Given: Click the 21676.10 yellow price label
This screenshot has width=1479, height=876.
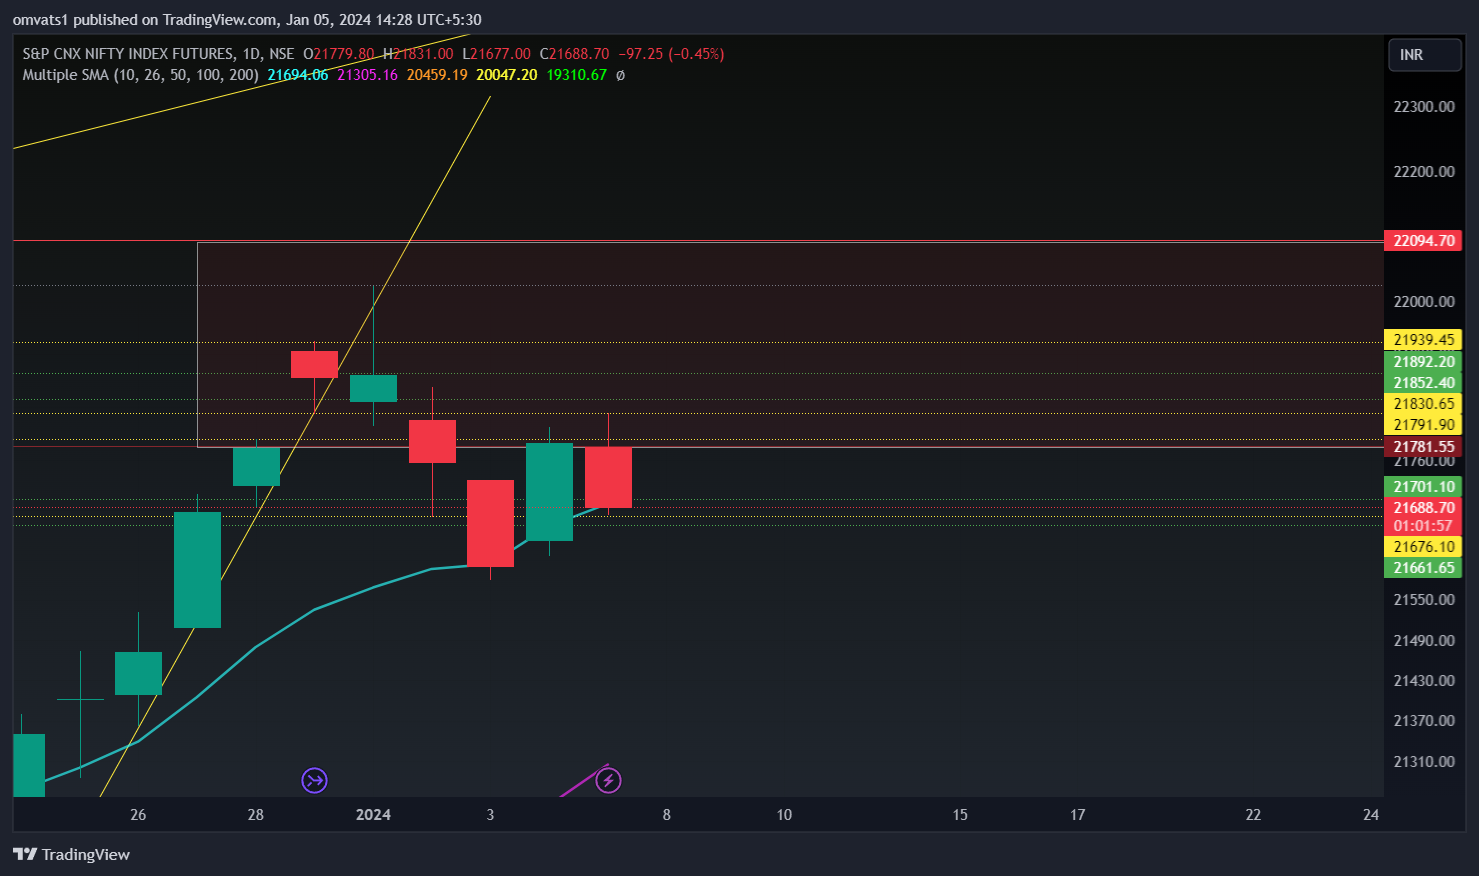Looking at the screenshot, I should pos(1423,547).
